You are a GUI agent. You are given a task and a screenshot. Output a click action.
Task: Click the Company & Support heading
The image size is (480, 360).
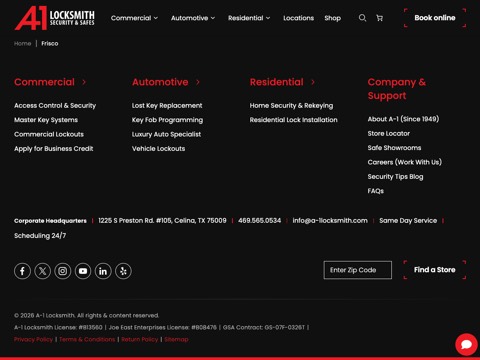(x=397, y=89)
